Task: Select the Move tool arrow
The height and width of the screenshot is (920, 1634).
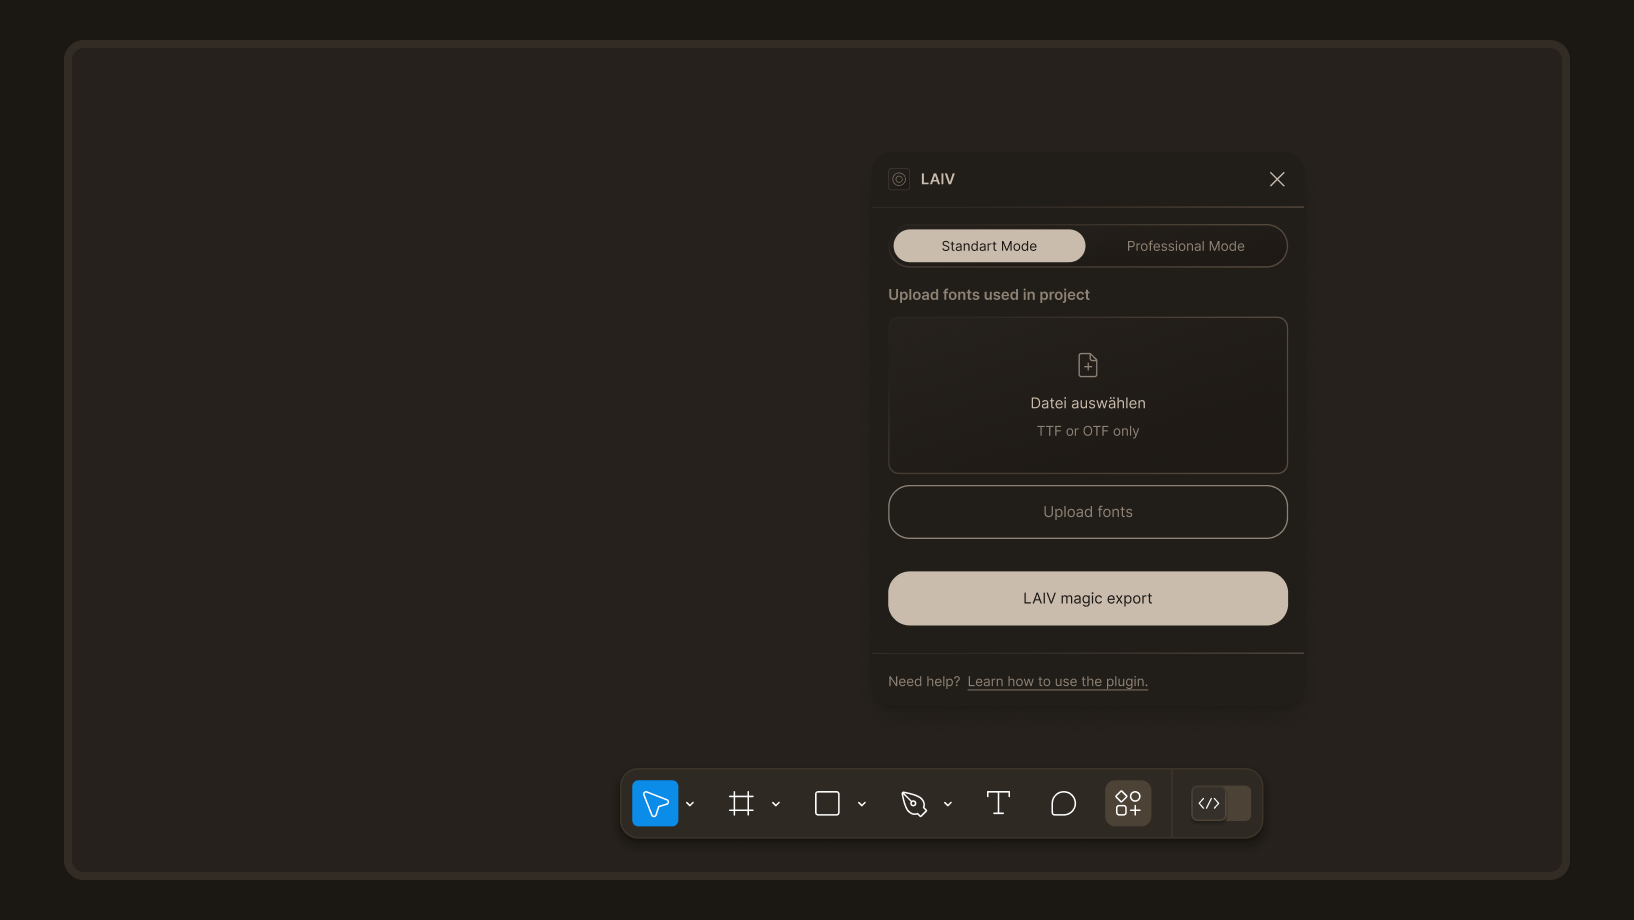Action: point(655,803)
